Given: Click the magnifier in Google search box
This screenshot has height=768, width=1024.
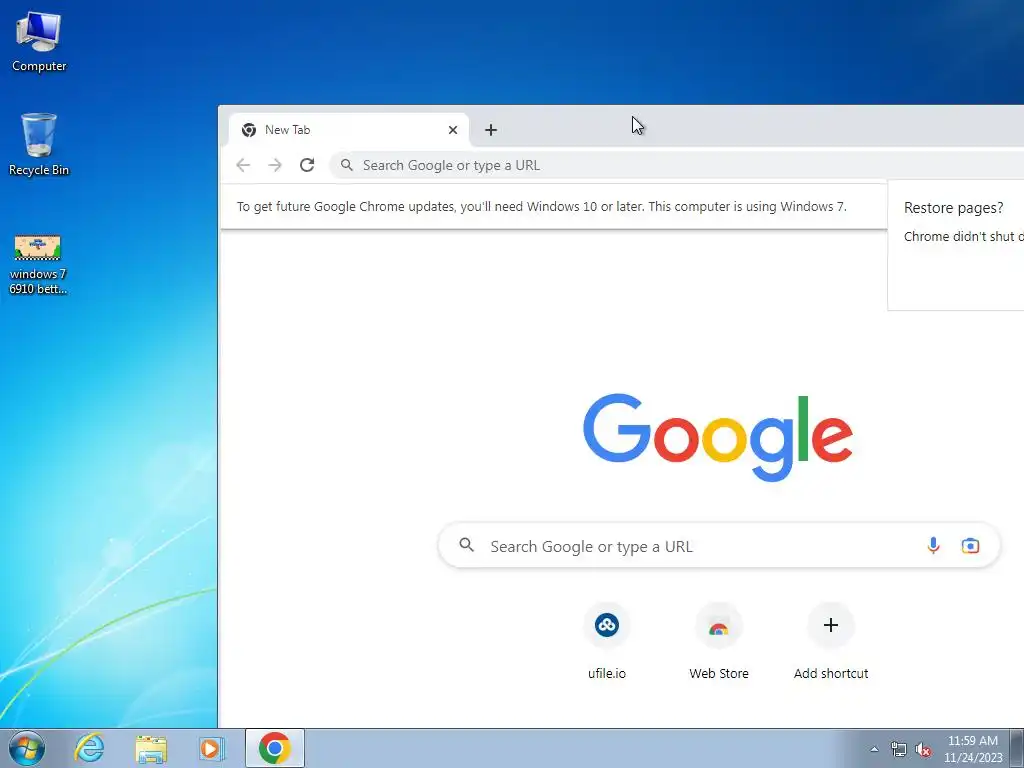Looking at the screenshot, I should click(466, 545).
